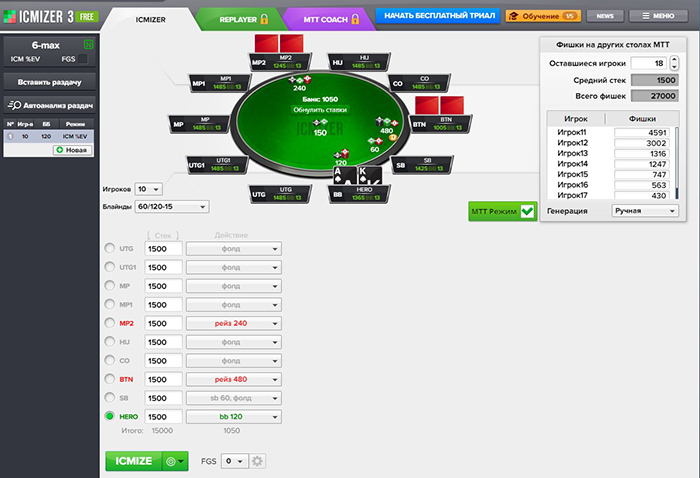Click the player chips list scrollbar
The image size is (700, 478).
tap(677, 150)
